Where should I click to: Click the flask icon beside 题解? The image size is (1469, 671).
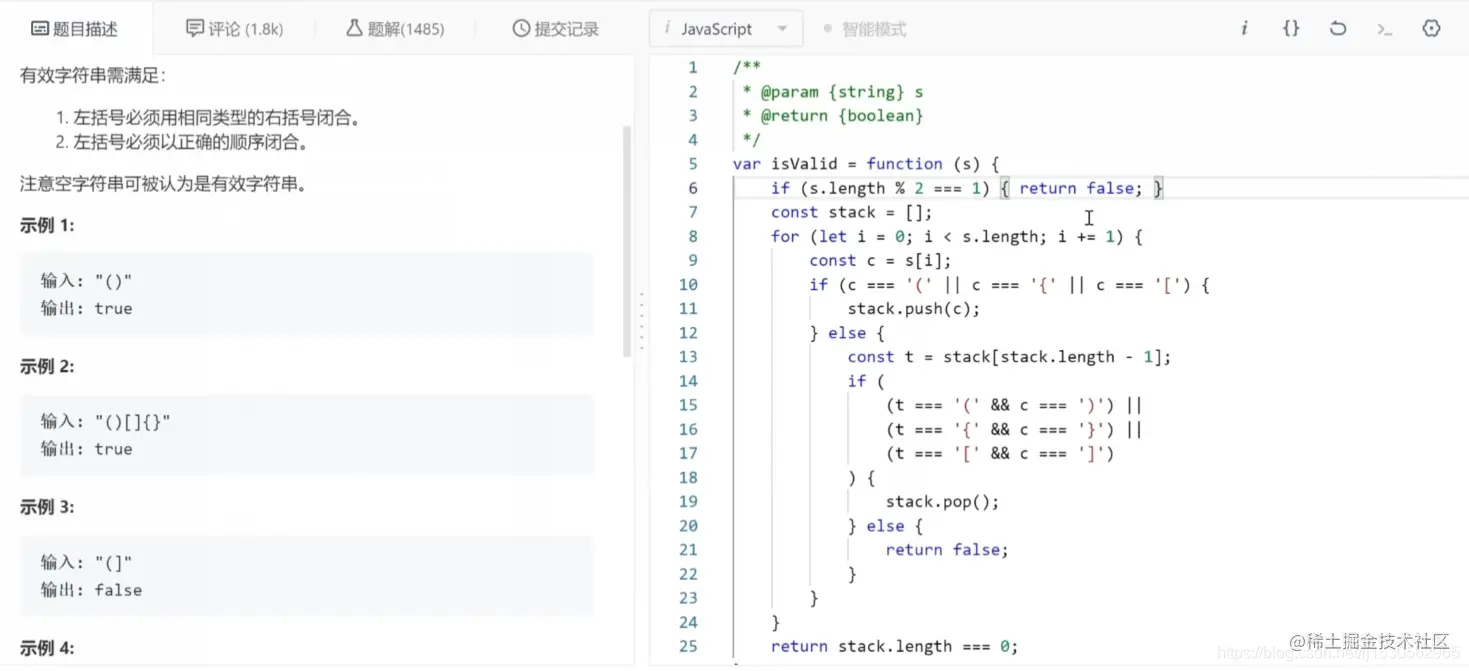coord(354,29)
